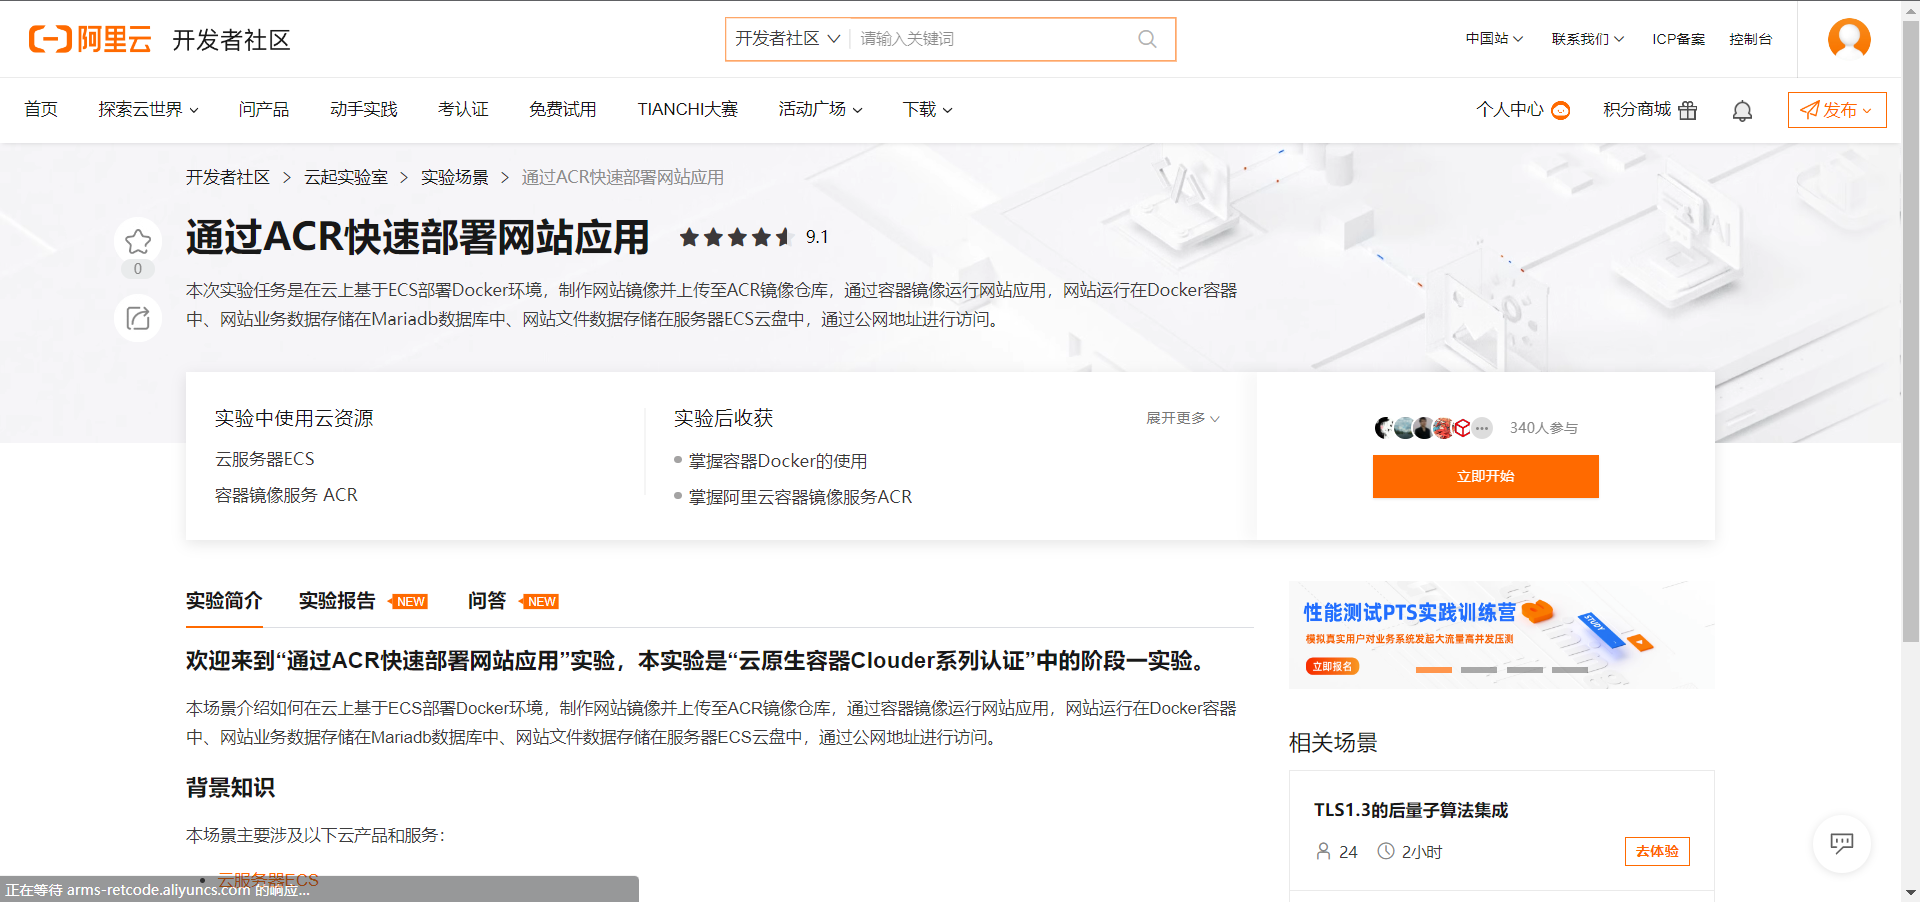The height and width of the screenshot is (902, 1920).
Task: Select the 实验简介 tab
Action: click(x=224, y=601)
